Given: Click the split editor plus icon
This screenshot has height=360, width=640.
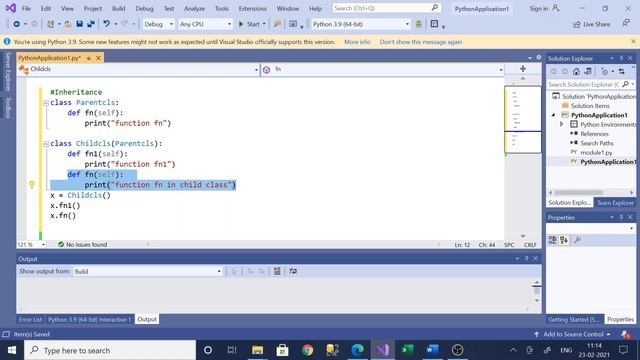Looking at the screenshot, I should (x=523, y=69).
